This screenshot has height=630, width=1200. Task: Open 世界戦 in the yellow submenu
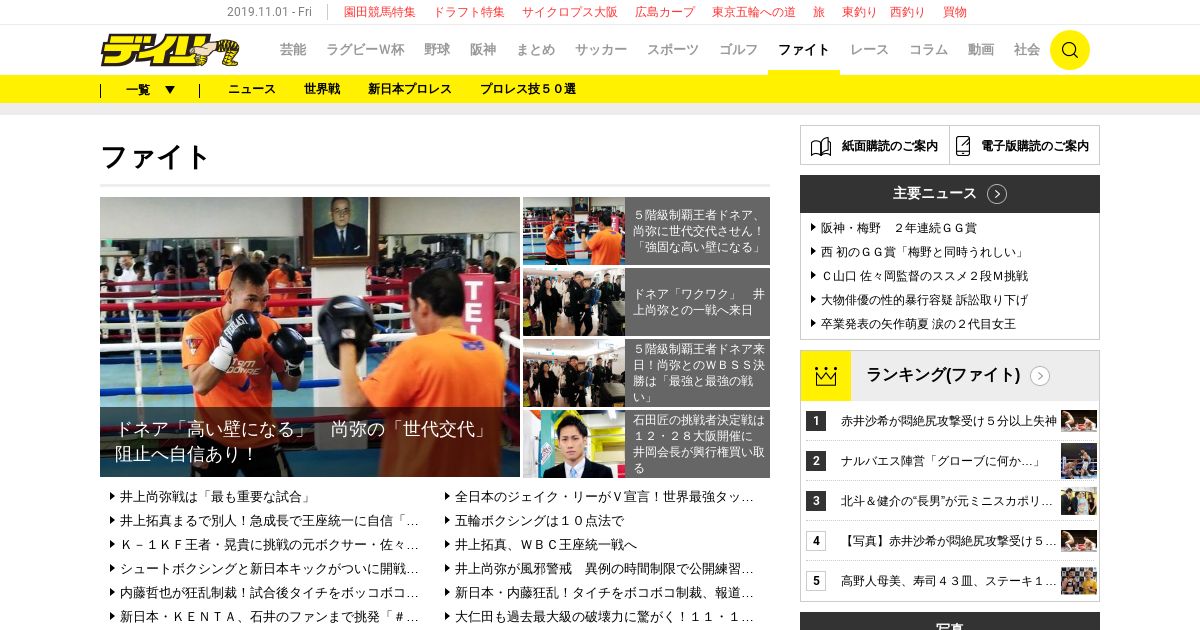point(322,89)
